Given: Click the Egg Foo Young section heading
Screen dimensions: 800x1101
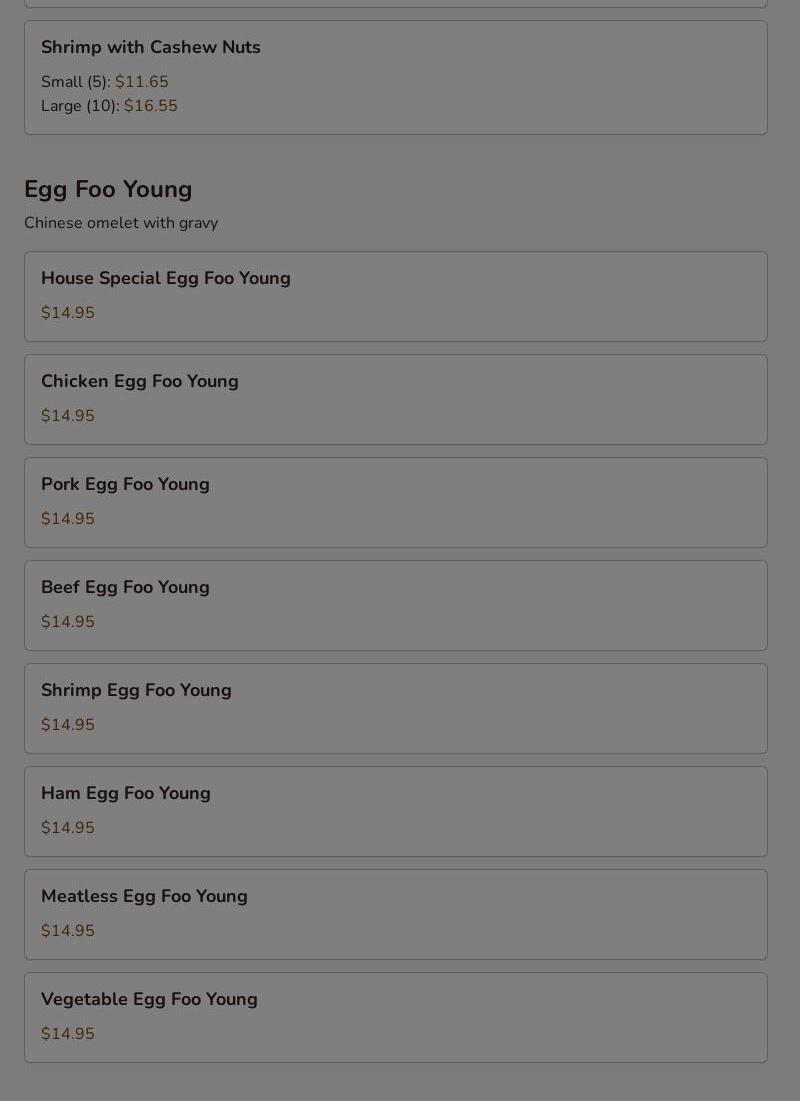Looking at the screenshot, I should pos(108,189).
